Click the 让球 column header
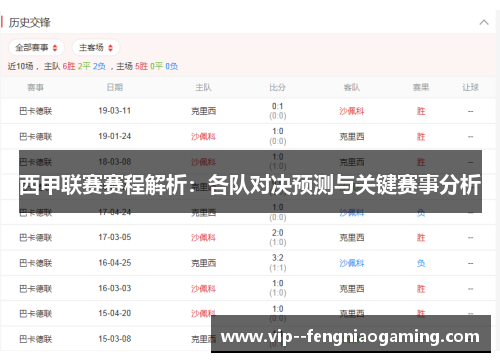Screen dimensions: 500x362 [470, 88]
